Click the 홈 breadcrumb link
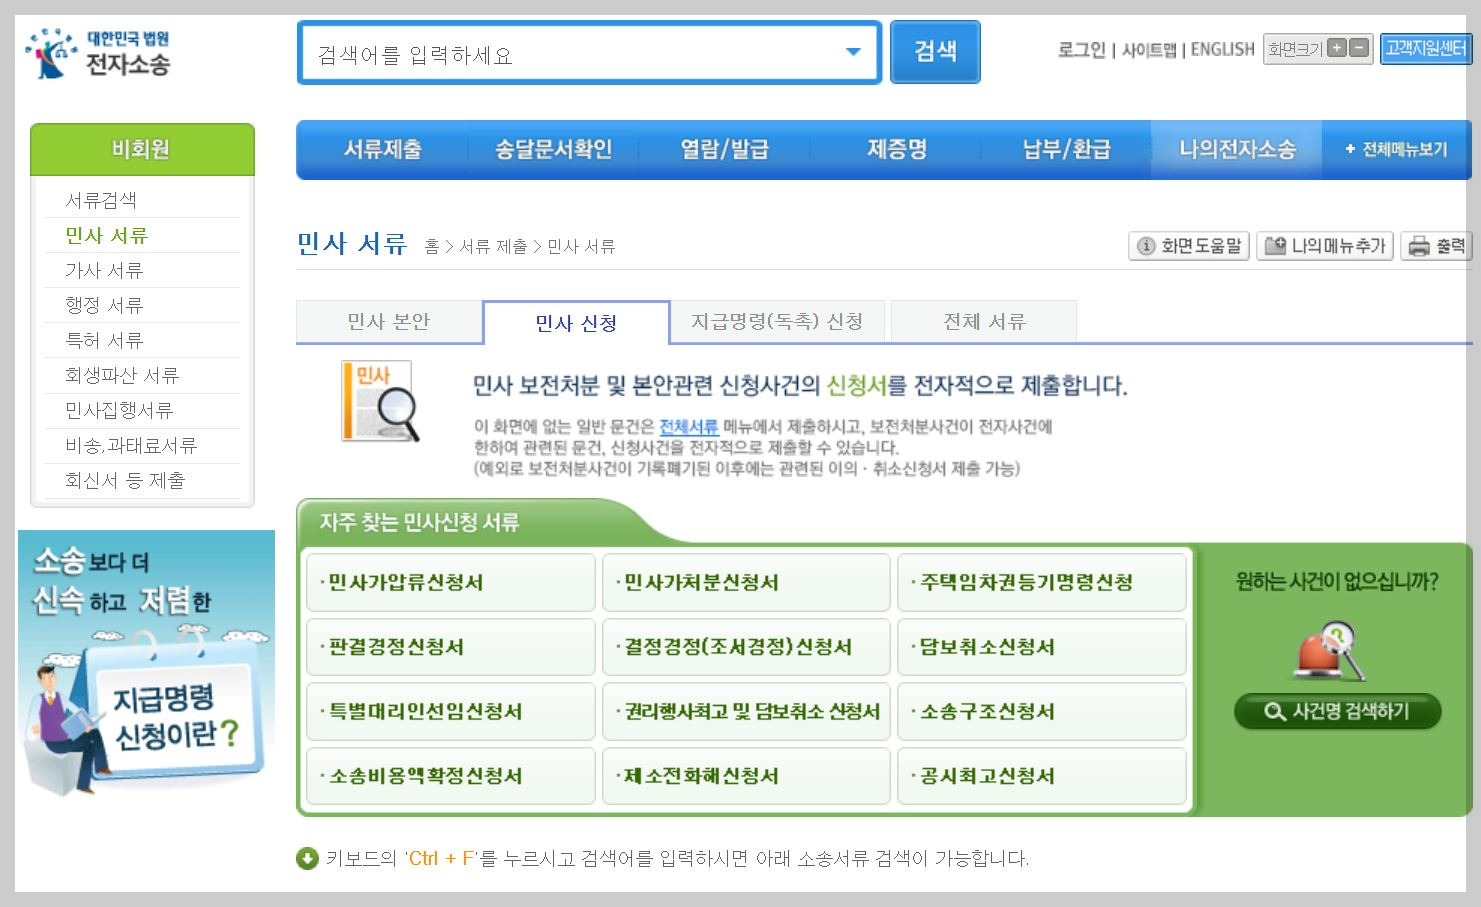1481x907 pixels. pos(431,246)
